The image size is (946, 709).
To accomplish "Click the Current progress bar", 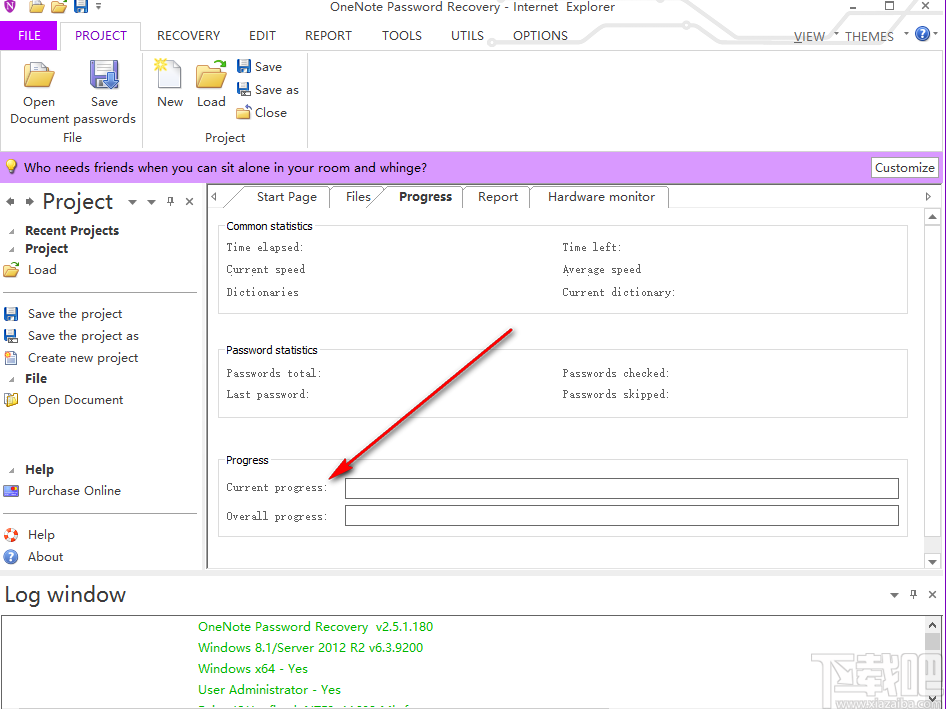I will (x=621, y=488).
